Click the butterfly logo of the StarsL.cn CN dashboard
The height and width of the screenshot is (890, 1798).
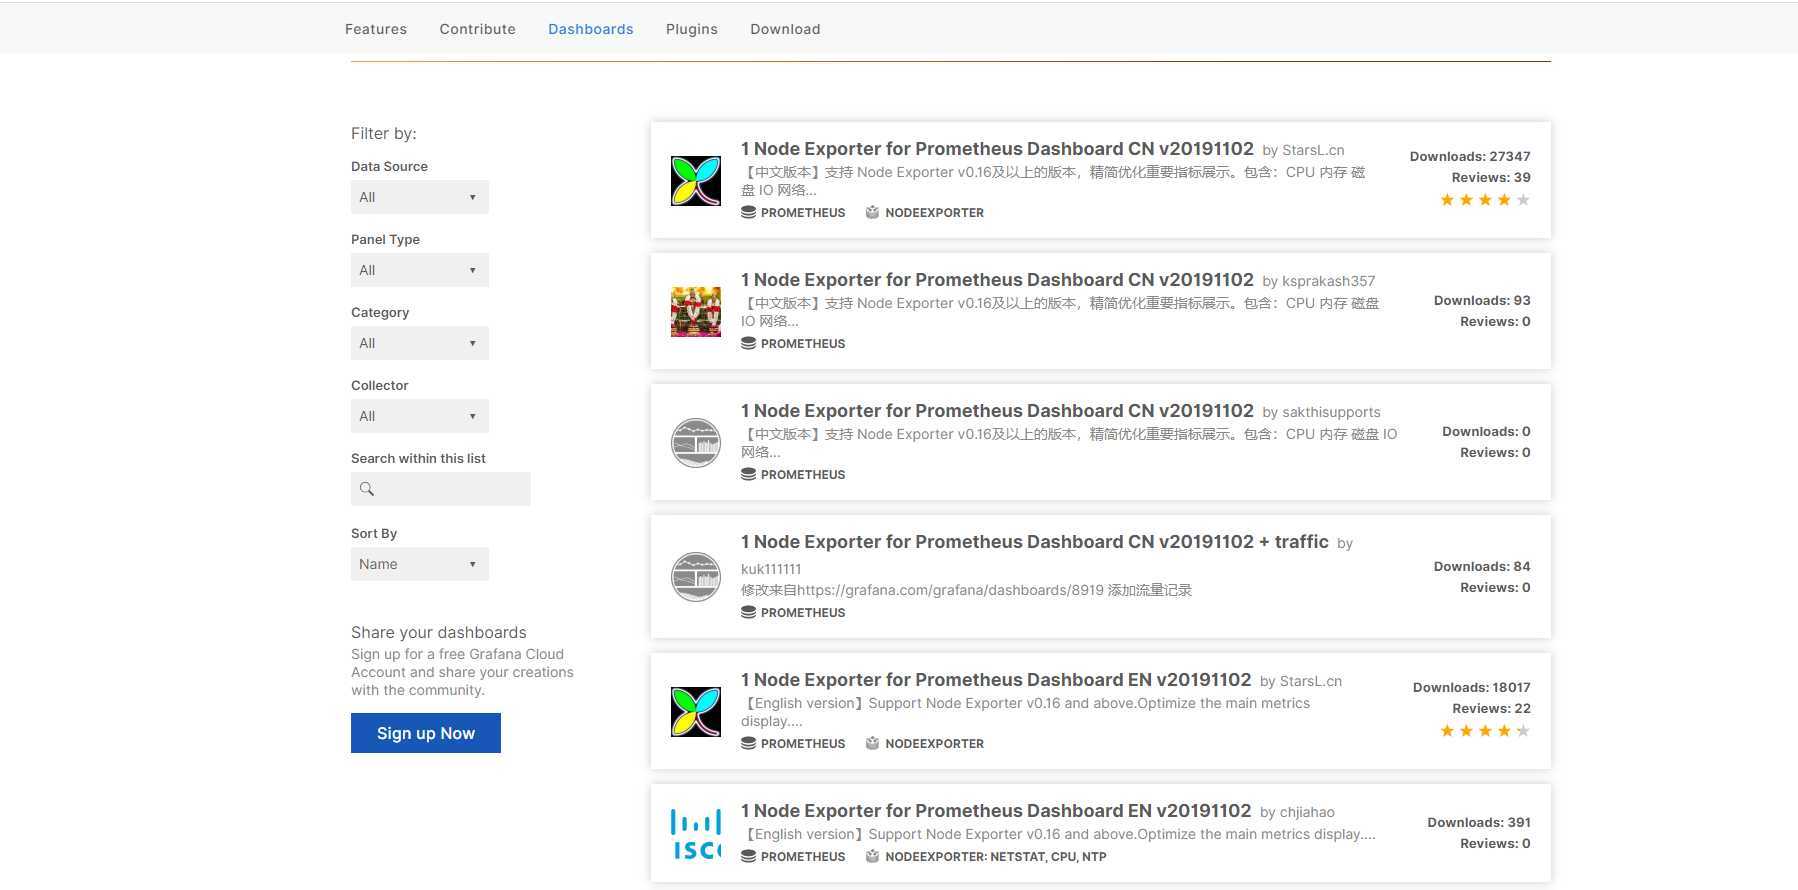pos(695,181)
